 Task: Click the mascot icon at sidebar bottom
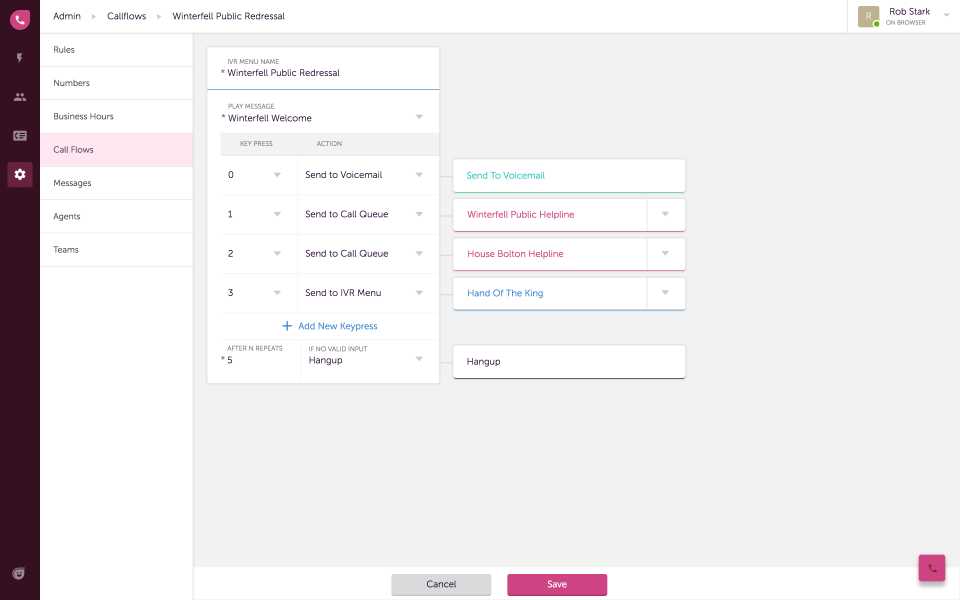pos(19,573)
